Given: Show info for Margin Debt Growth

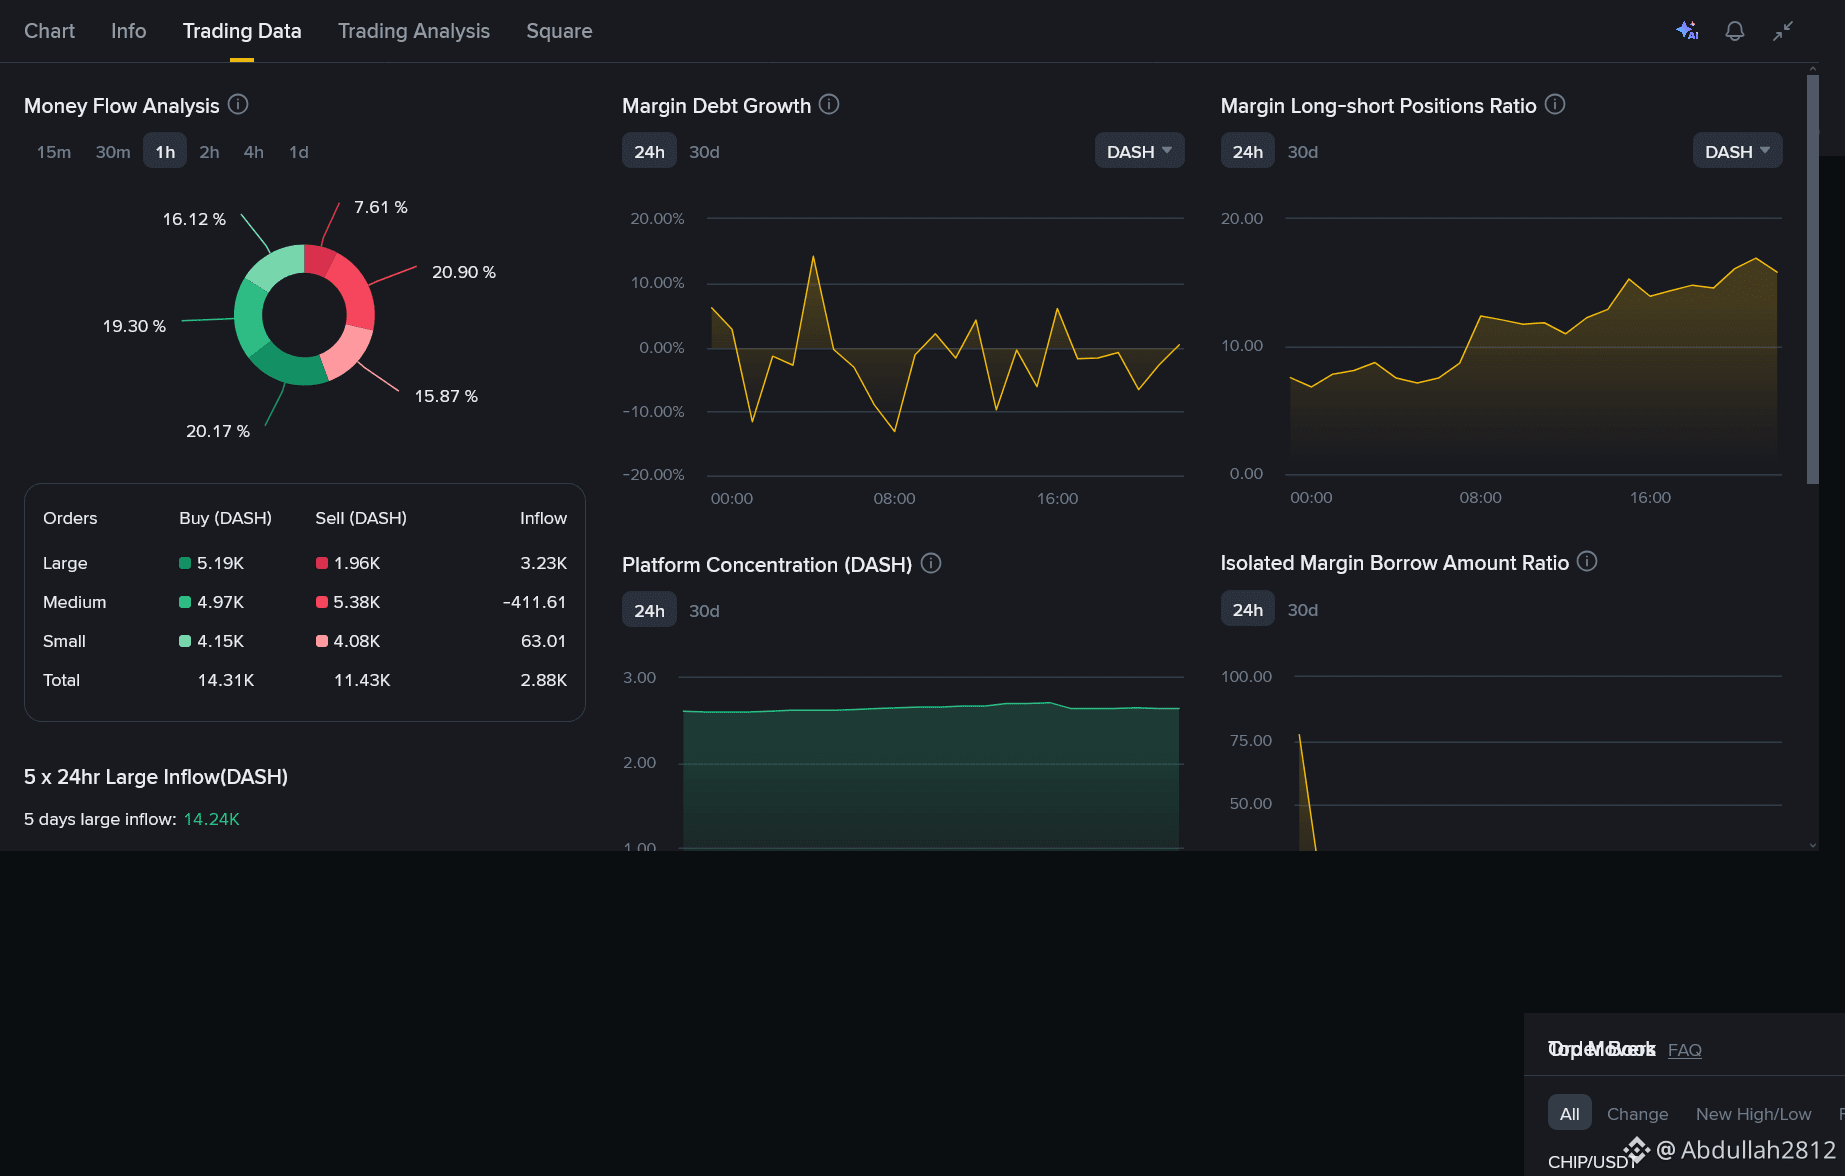Looking at the screenshot, I should (829, 104).
